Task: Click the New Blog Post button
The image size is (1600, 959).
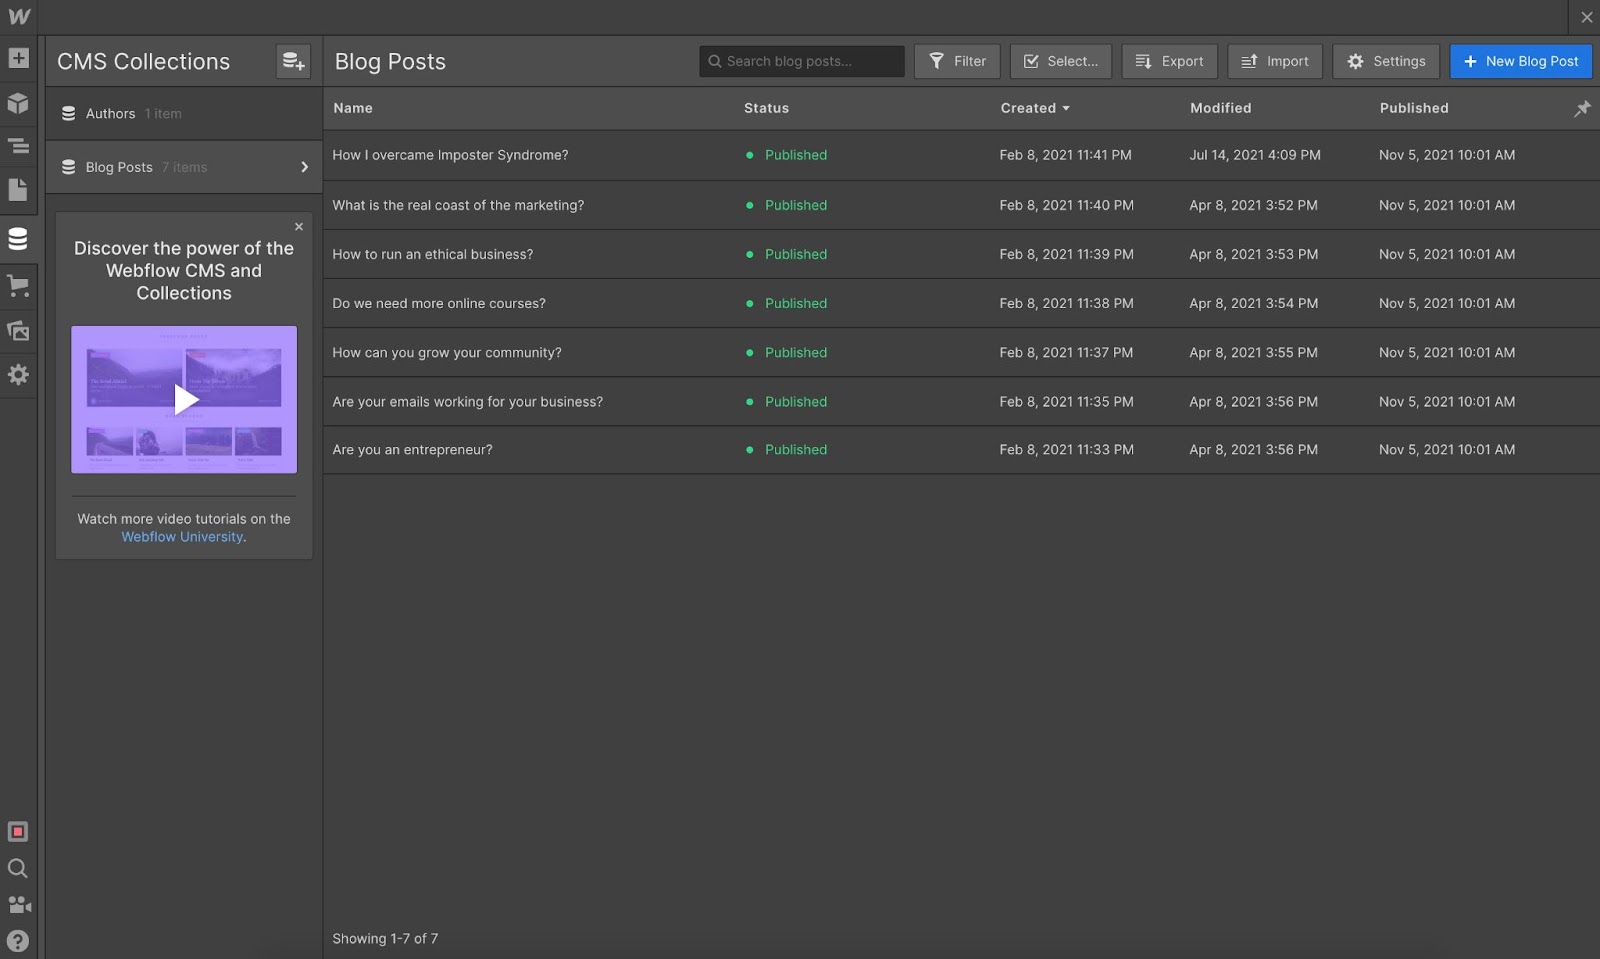Action: click(x=1520, y=61)
